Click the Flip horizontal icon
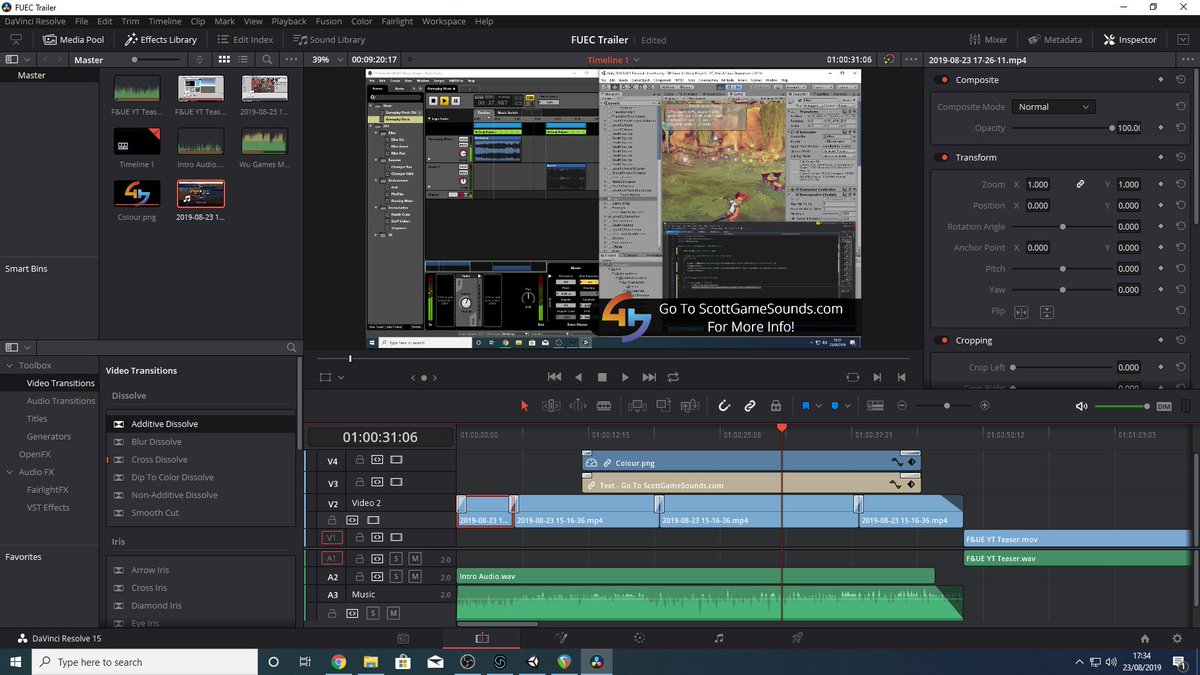1200x675 pixels. pos(1021,311)
